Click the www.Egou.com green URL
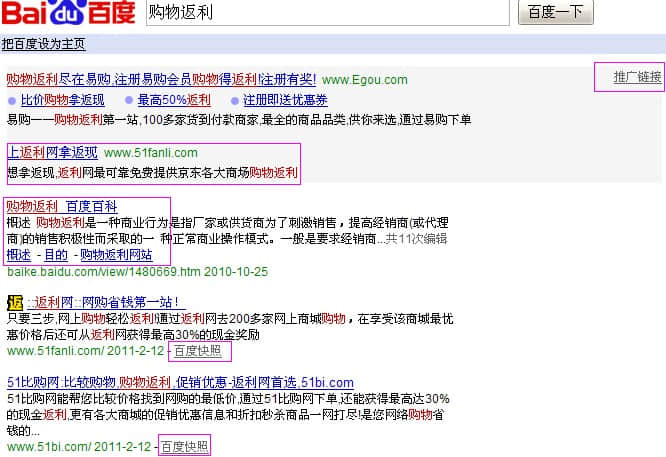 [365, 80]
